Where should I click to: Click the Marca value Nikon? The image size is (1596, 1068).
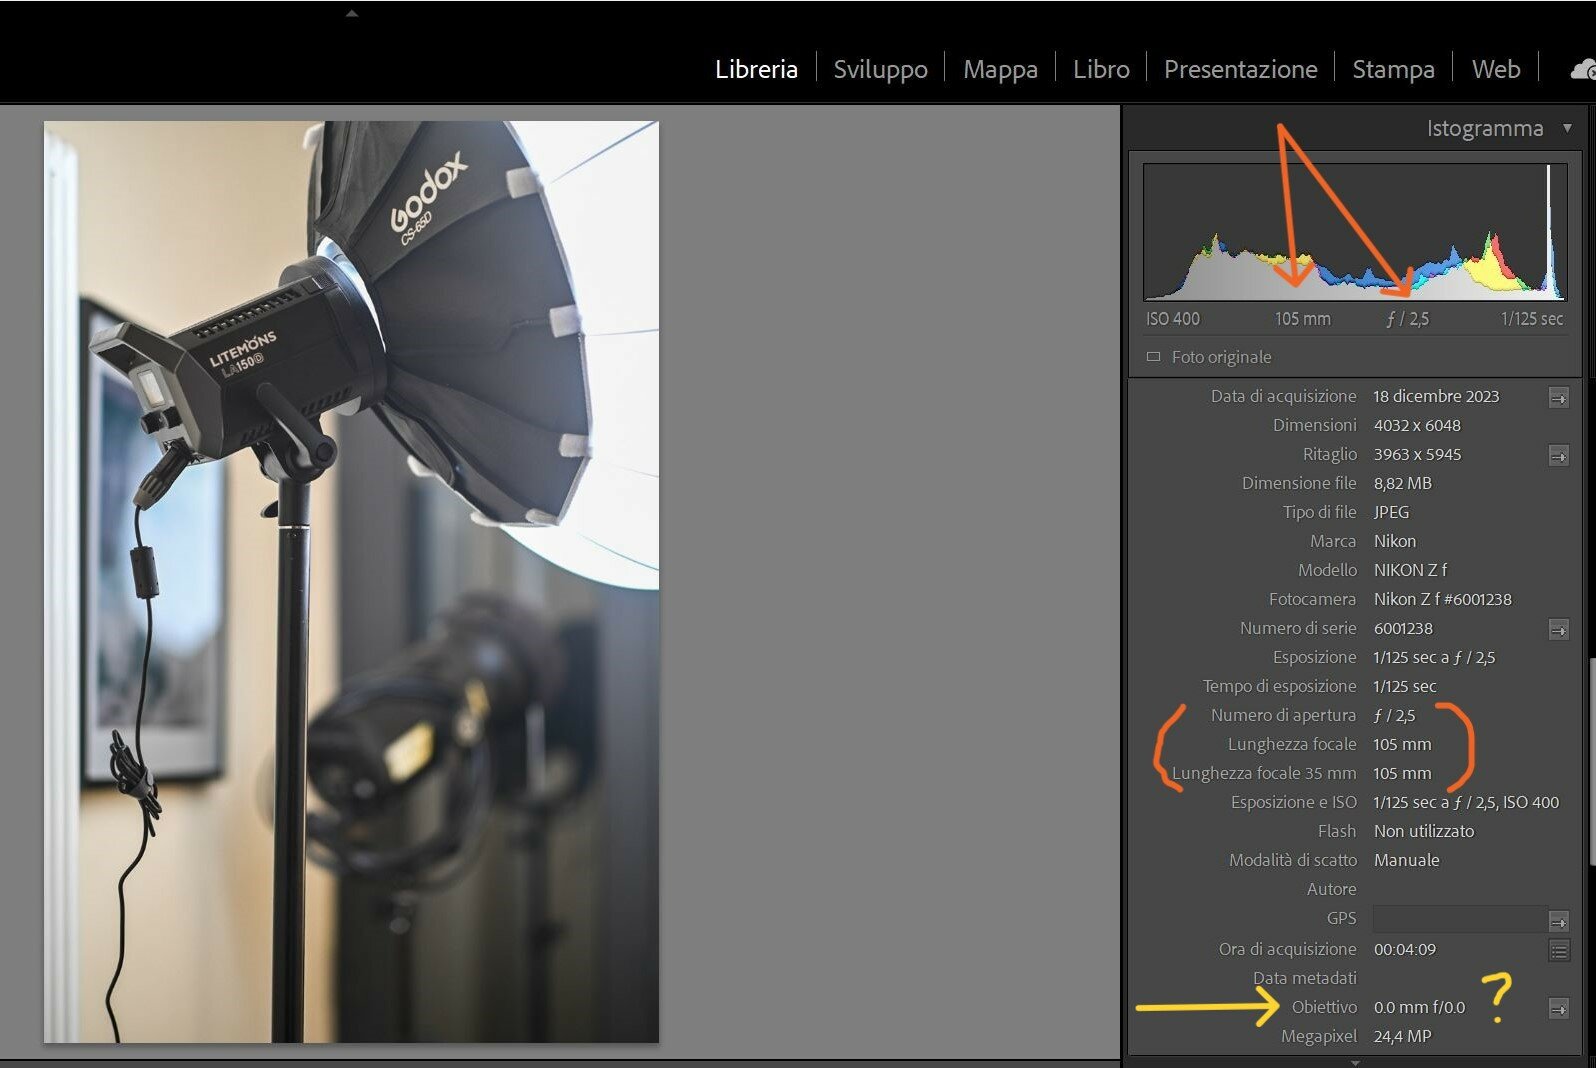point(1394,541)
